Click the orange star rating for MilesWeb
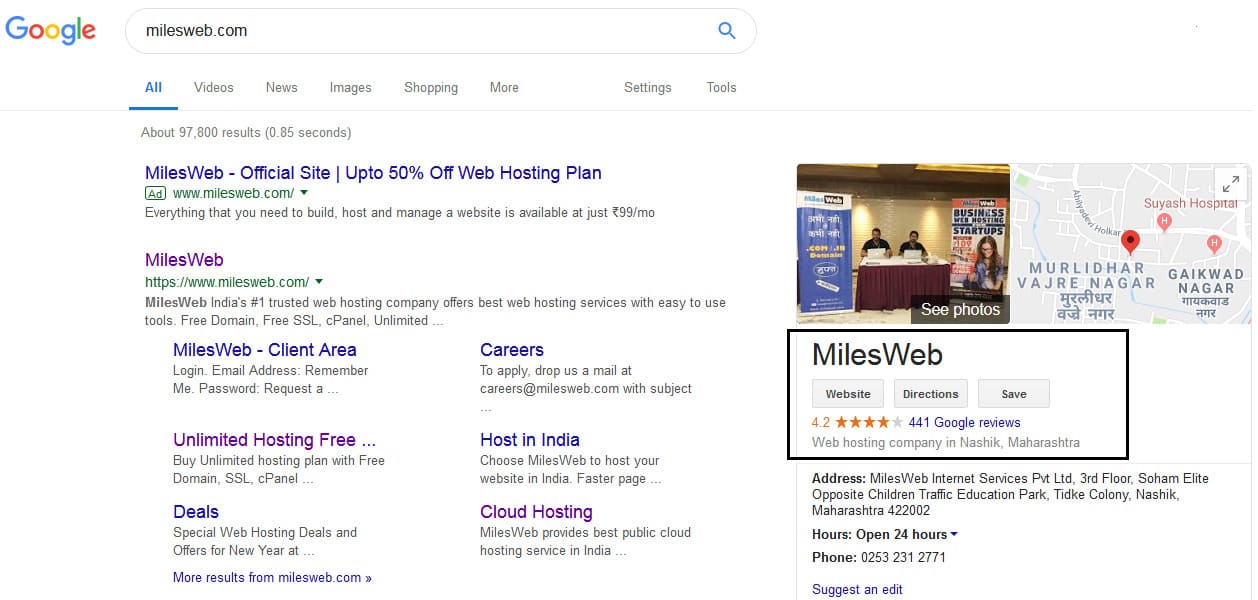Viewport: 1258px width, 600px height. tap(869, 422)
